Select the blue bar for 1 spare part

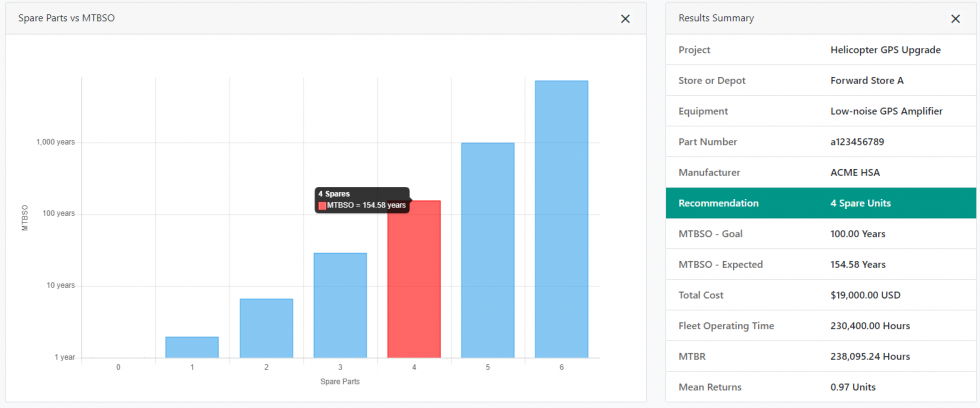(x=192, y=347)
